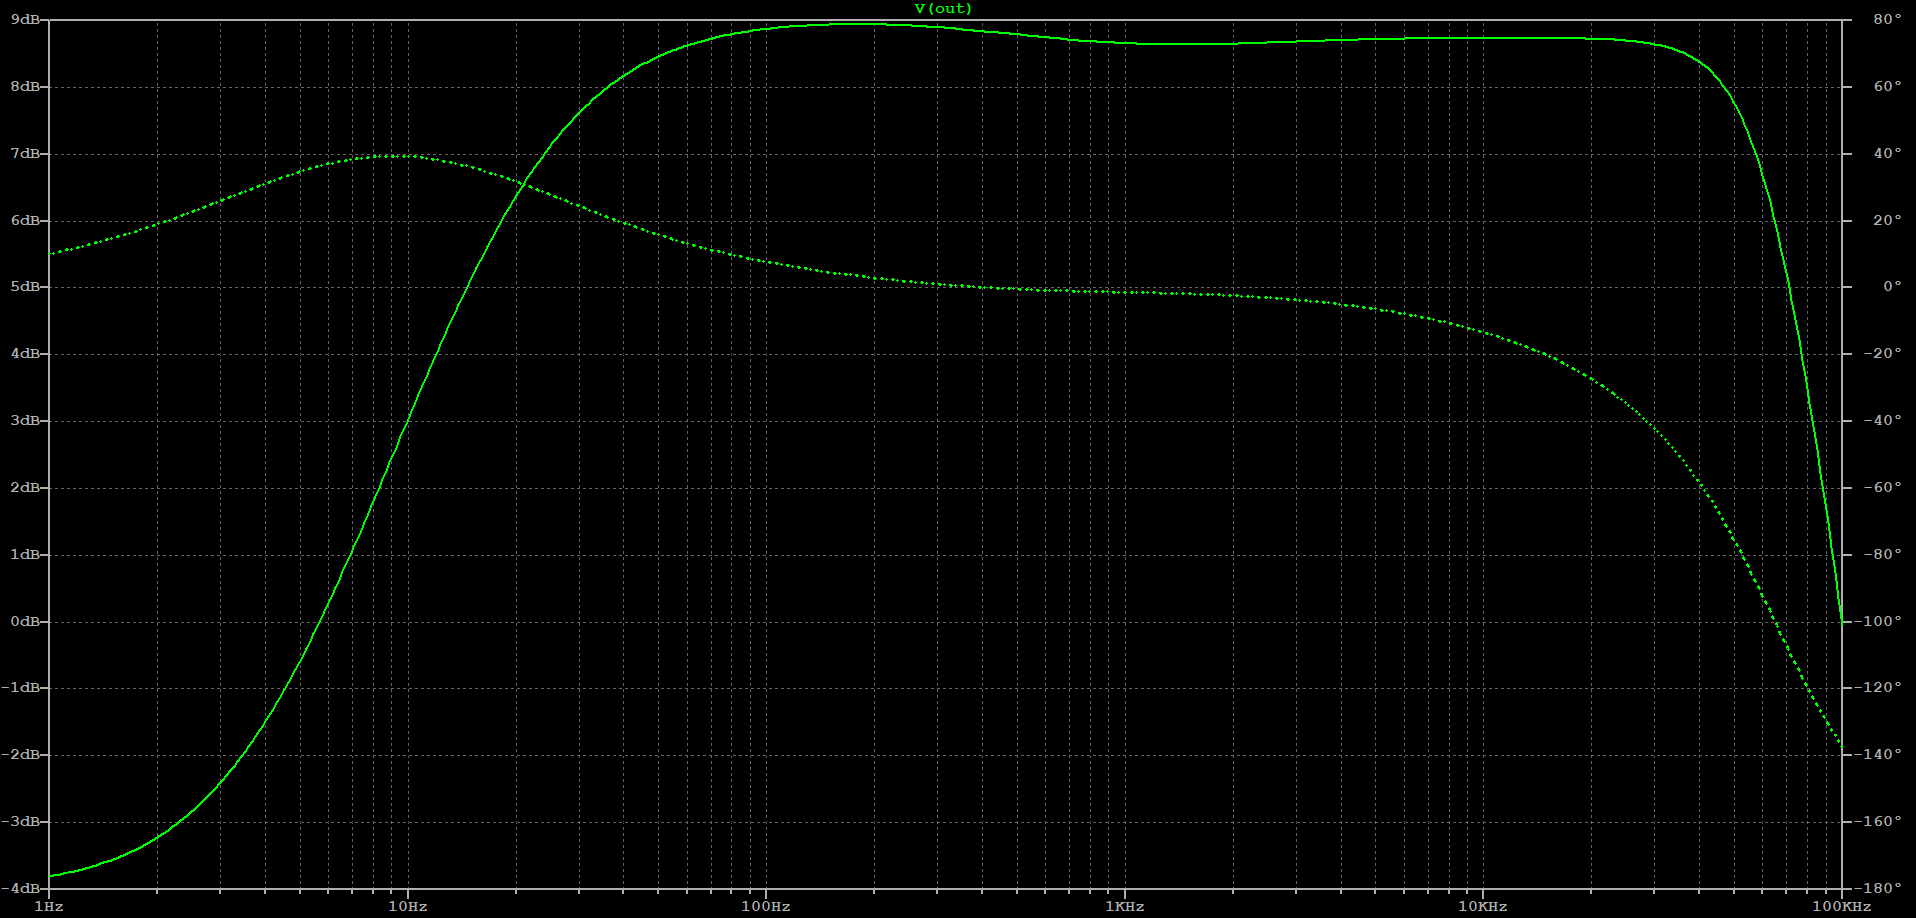Click the -120° phase axis label
Screen dimensions: 1916x918
click(x=1879, y=688)
